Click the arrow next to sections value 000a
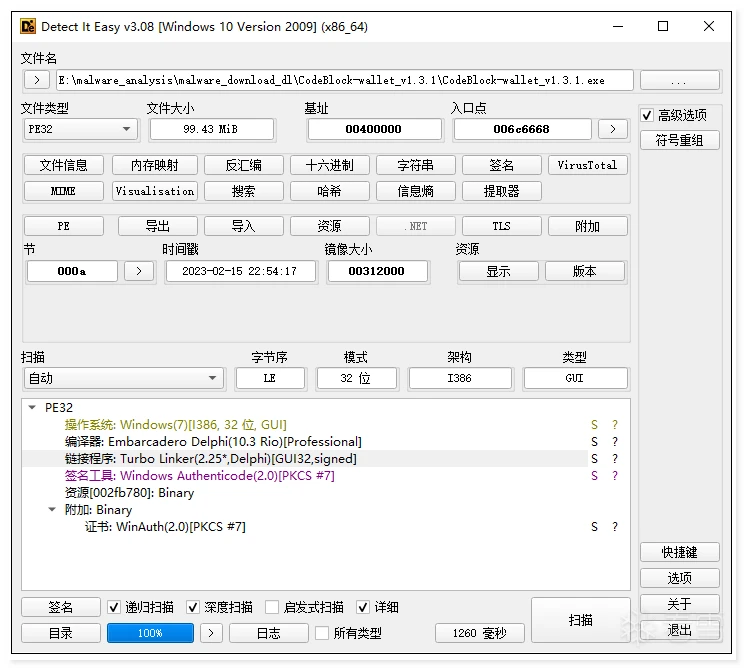The image size is (744, 668). tap(139, 271)
